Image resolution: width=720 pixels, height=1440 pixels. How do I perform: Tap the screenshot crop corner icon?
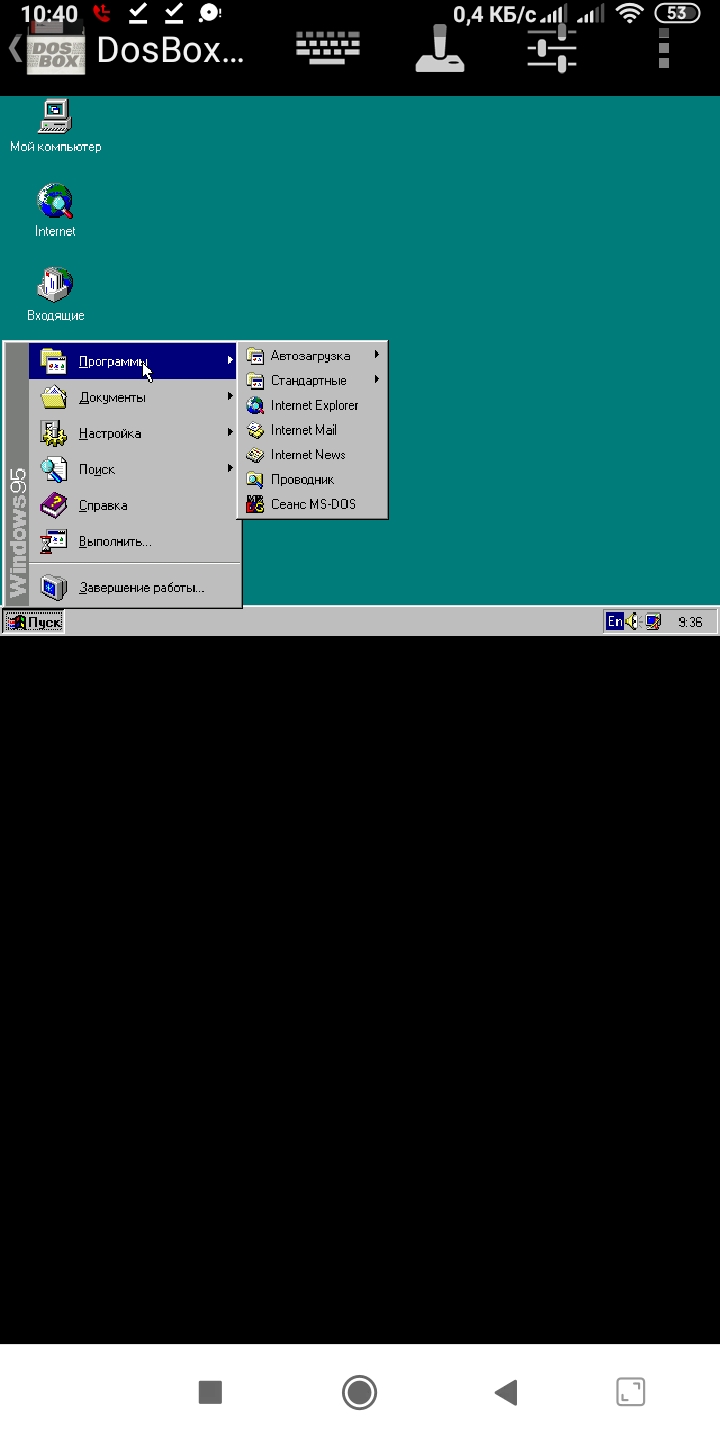[631, 1392]
